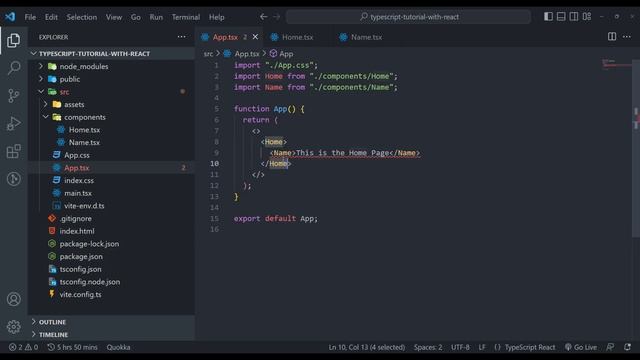Click the errors and warnings status indicator

click(24, 347)
